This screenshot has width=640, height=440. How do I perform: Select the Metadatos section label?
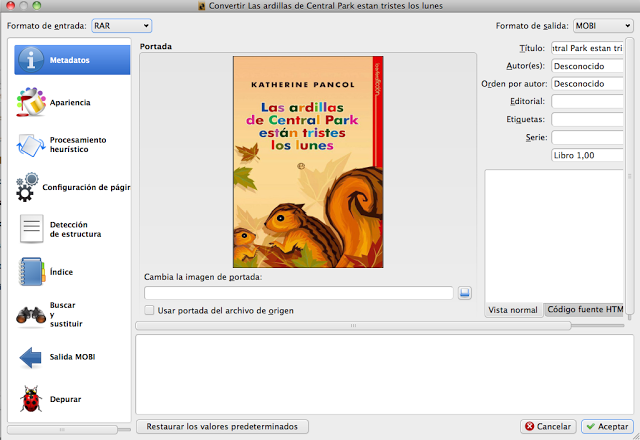[69, 60]
